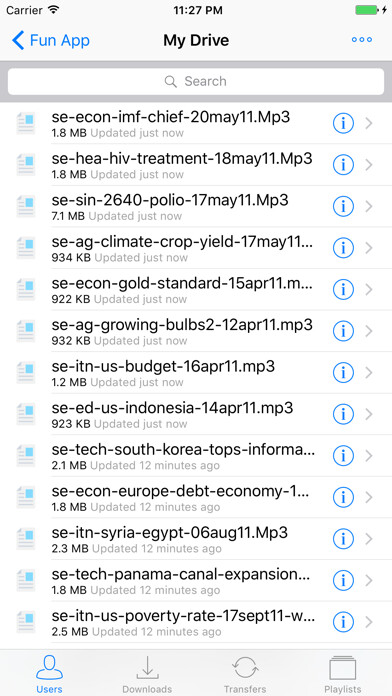
Task: Open info for se-ed-us-indonesia-14apr11.mp3
Action: pos(343,414)
